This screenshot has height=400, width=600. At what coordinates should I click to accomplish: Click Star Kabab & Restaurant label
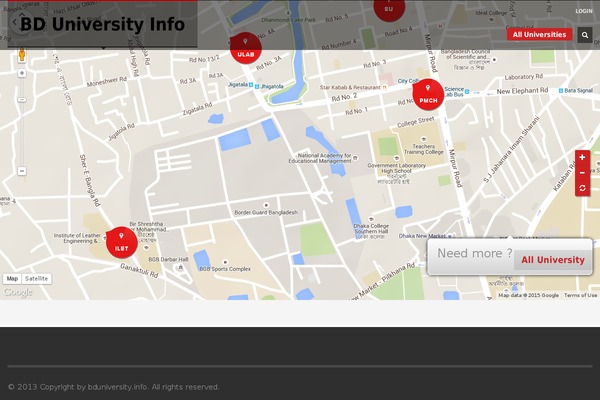pyautogui.click(x=350, y=88)
